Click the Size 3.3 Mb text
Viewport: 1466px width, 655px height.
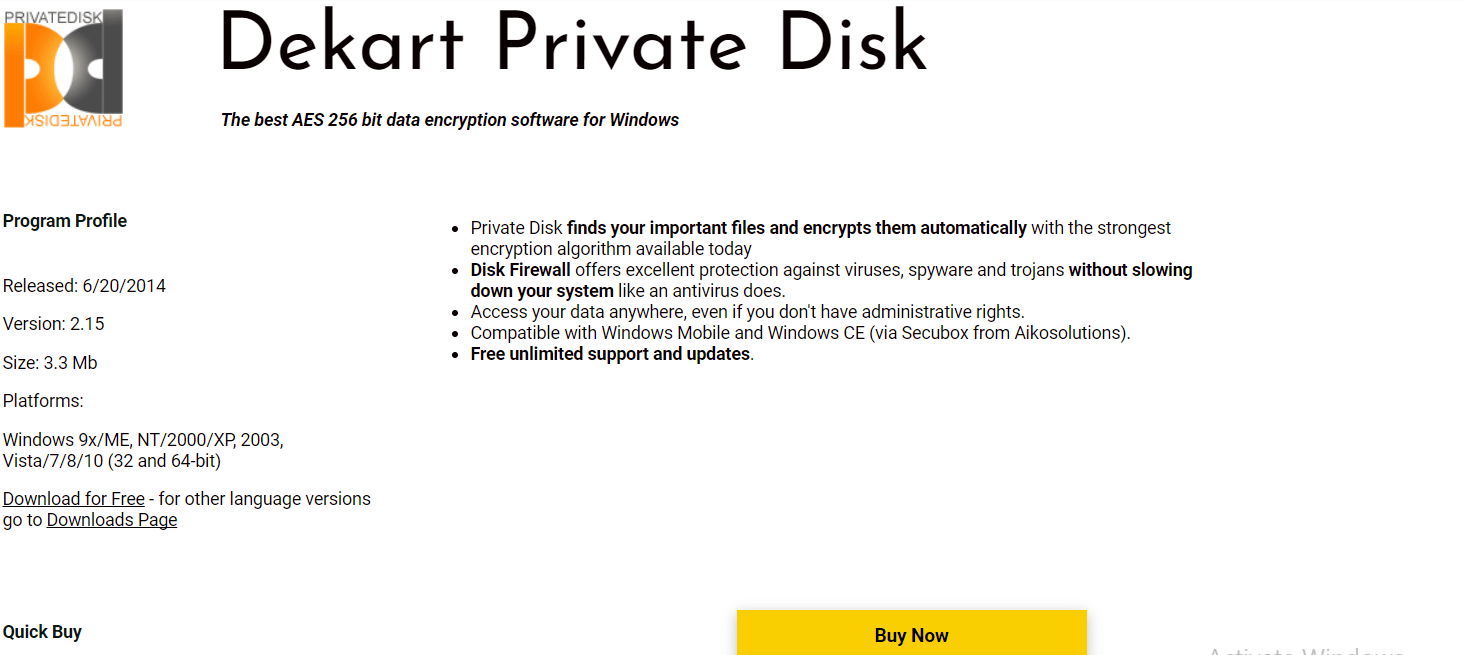(x=50, y=362)
